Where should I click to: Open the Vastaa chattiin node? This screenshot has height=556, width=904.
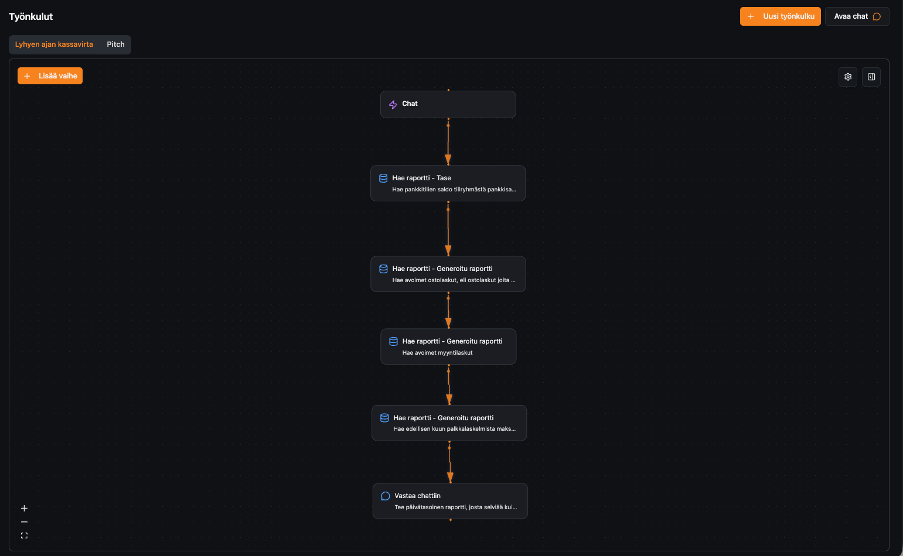450,501
